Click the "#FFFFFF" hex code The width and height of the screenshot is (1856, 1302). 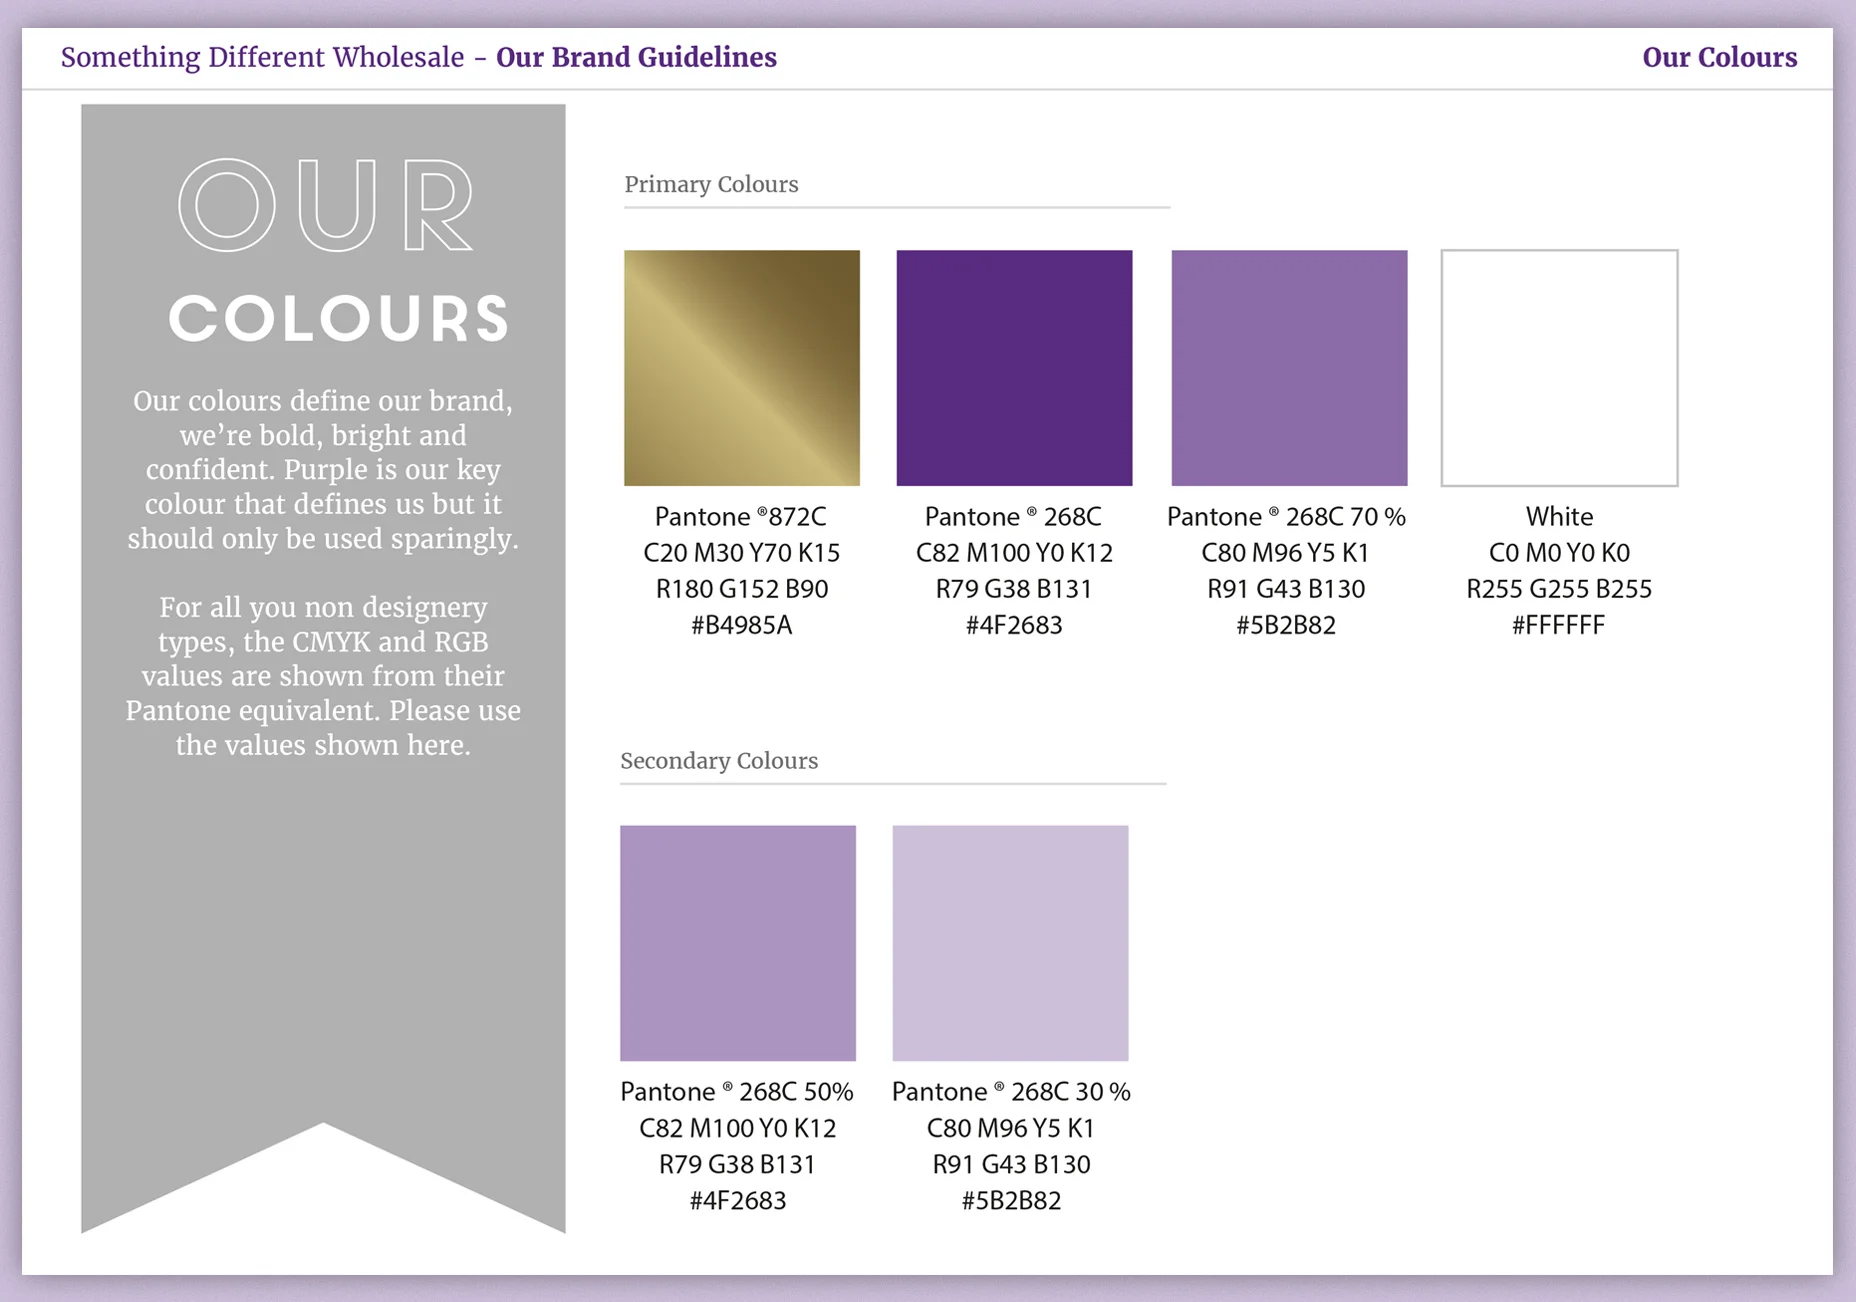[1559, 625]
